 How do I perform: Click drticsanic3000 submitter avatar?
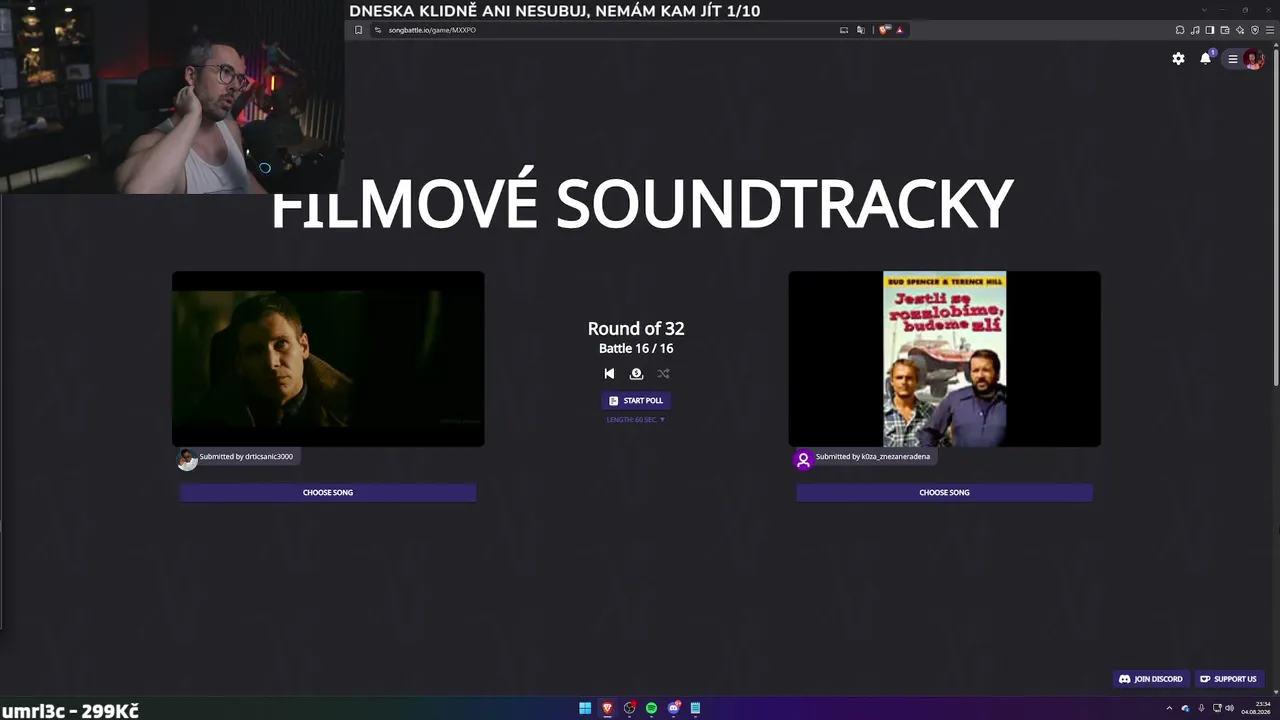tap(187, 460)
